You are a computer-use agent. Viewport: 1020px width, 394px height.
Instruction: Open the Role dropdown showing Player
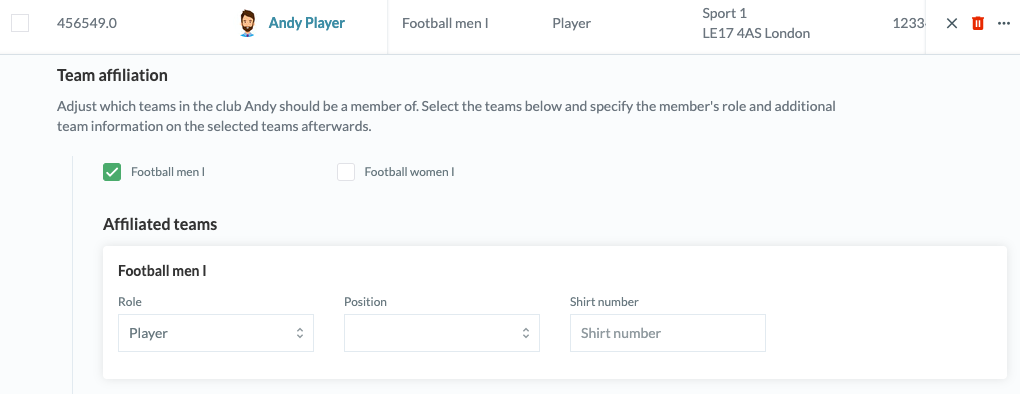(216, 333)
